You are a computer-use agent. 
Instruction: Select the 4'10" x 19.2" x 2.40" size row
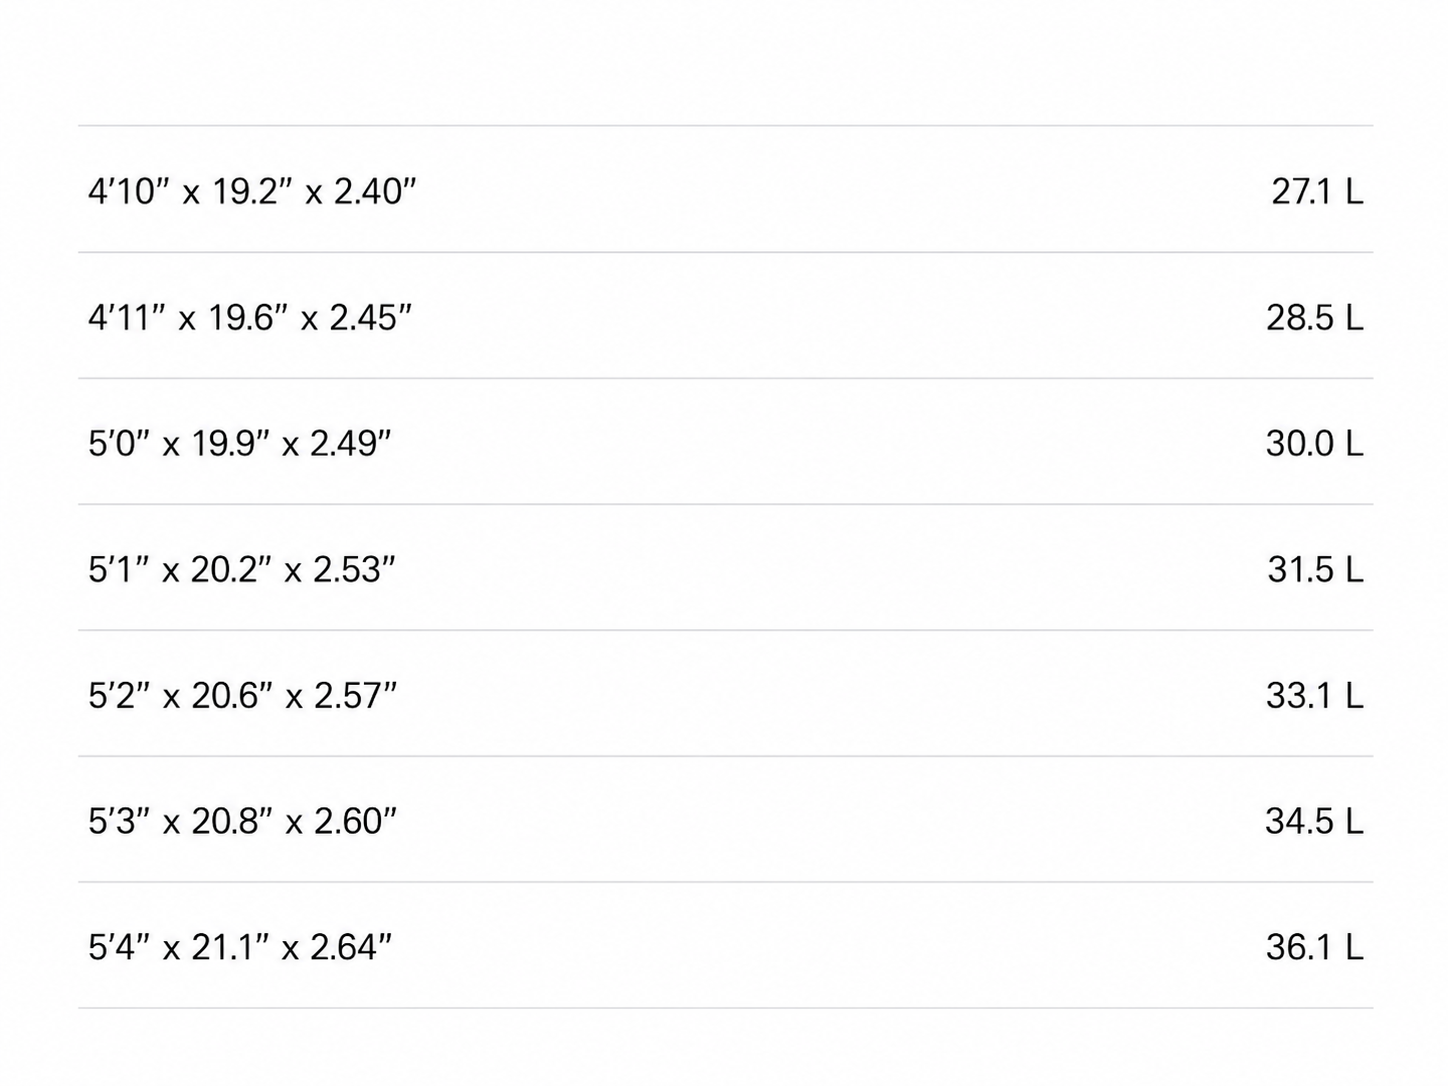(x=725, y=189)
